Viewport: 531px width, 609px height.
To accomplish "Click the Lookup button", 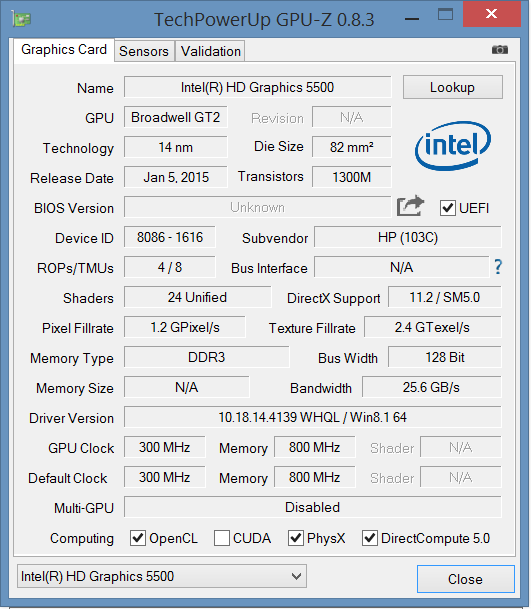I will point(453,87).
